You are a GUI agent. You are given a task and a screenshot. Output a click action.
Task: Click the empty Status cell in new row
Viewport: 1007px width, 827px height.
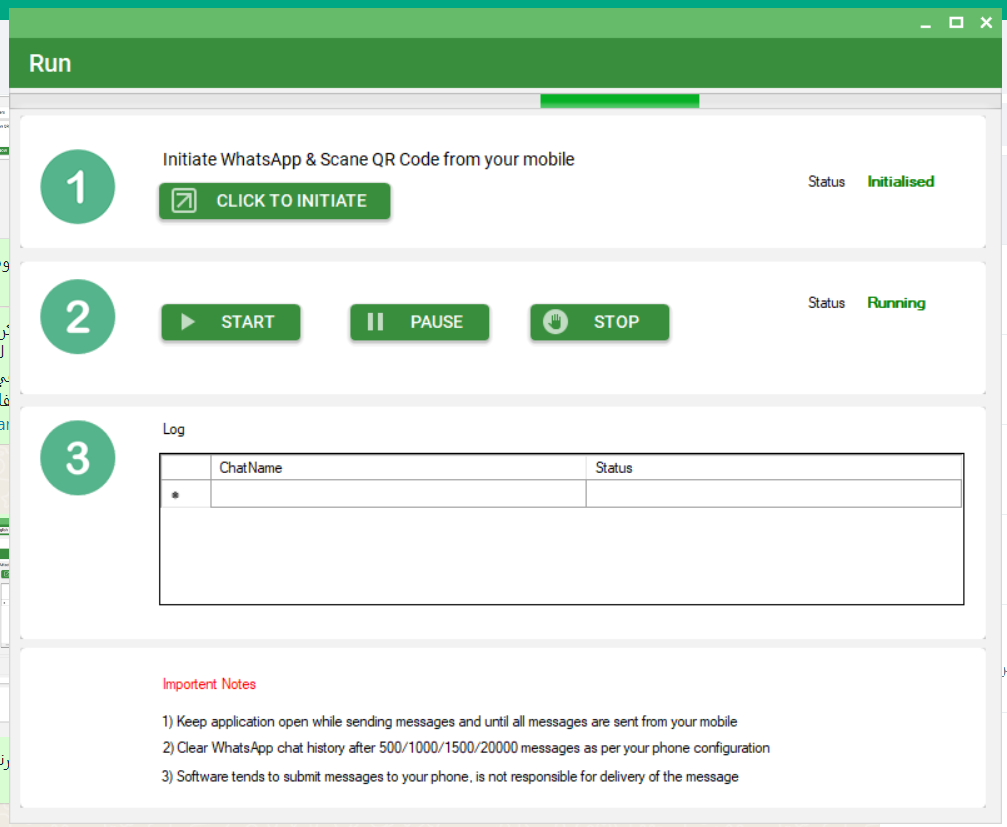pos(774,494)
